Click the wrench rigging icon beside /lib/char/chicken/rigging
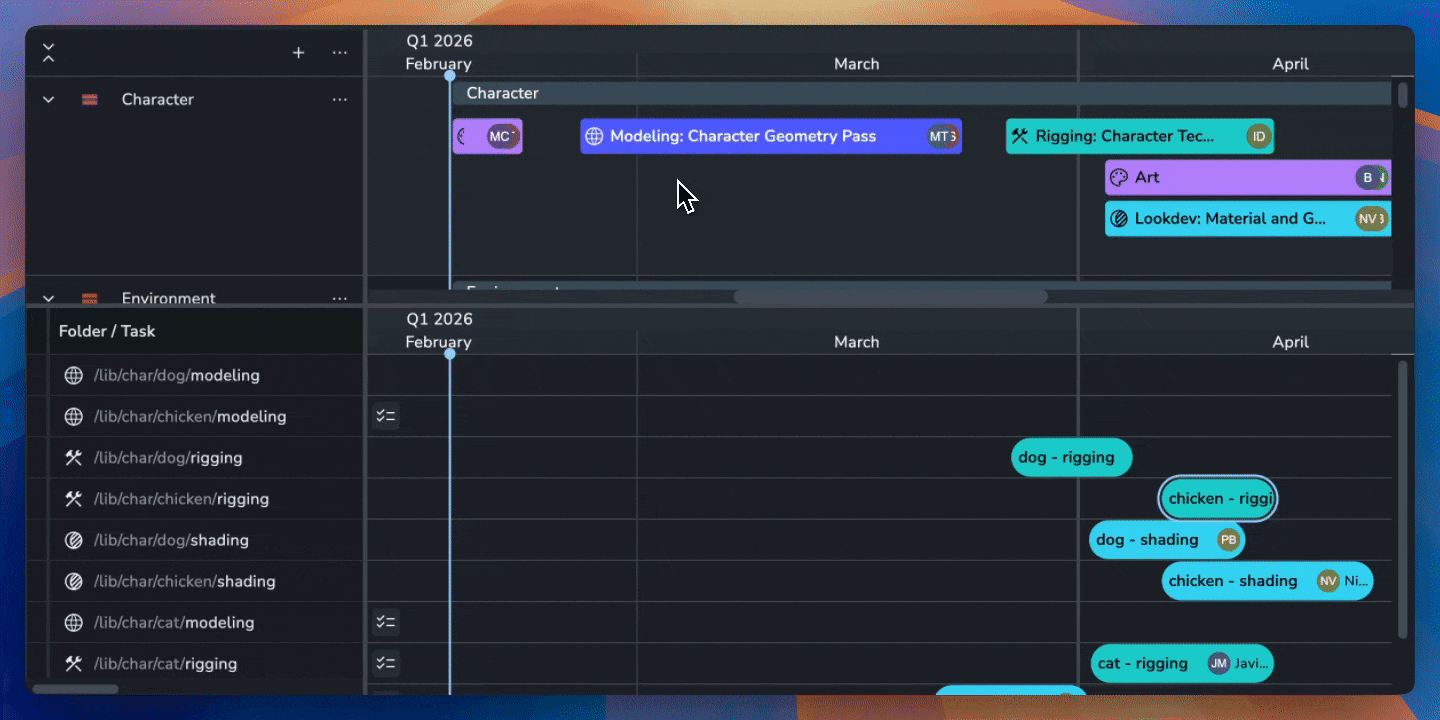This screenshot has height=720, width=1440. (74, 498)
